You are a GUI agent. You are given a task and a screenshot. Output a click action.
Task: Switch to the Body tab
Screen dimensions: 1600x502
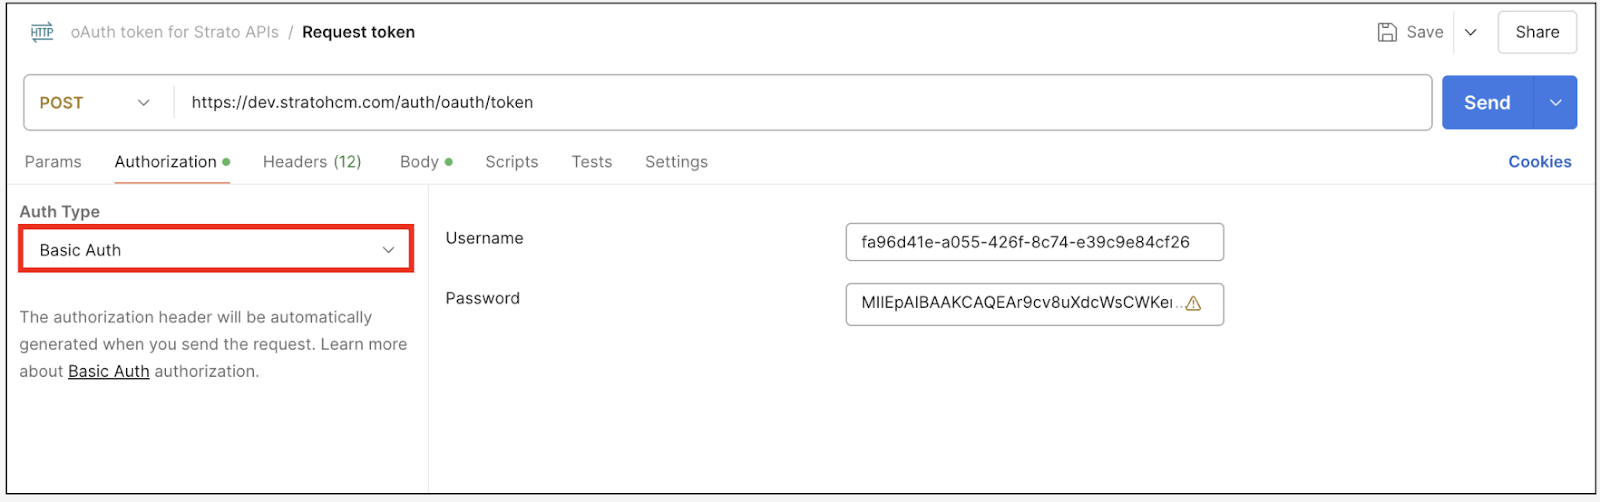(420, 162)
